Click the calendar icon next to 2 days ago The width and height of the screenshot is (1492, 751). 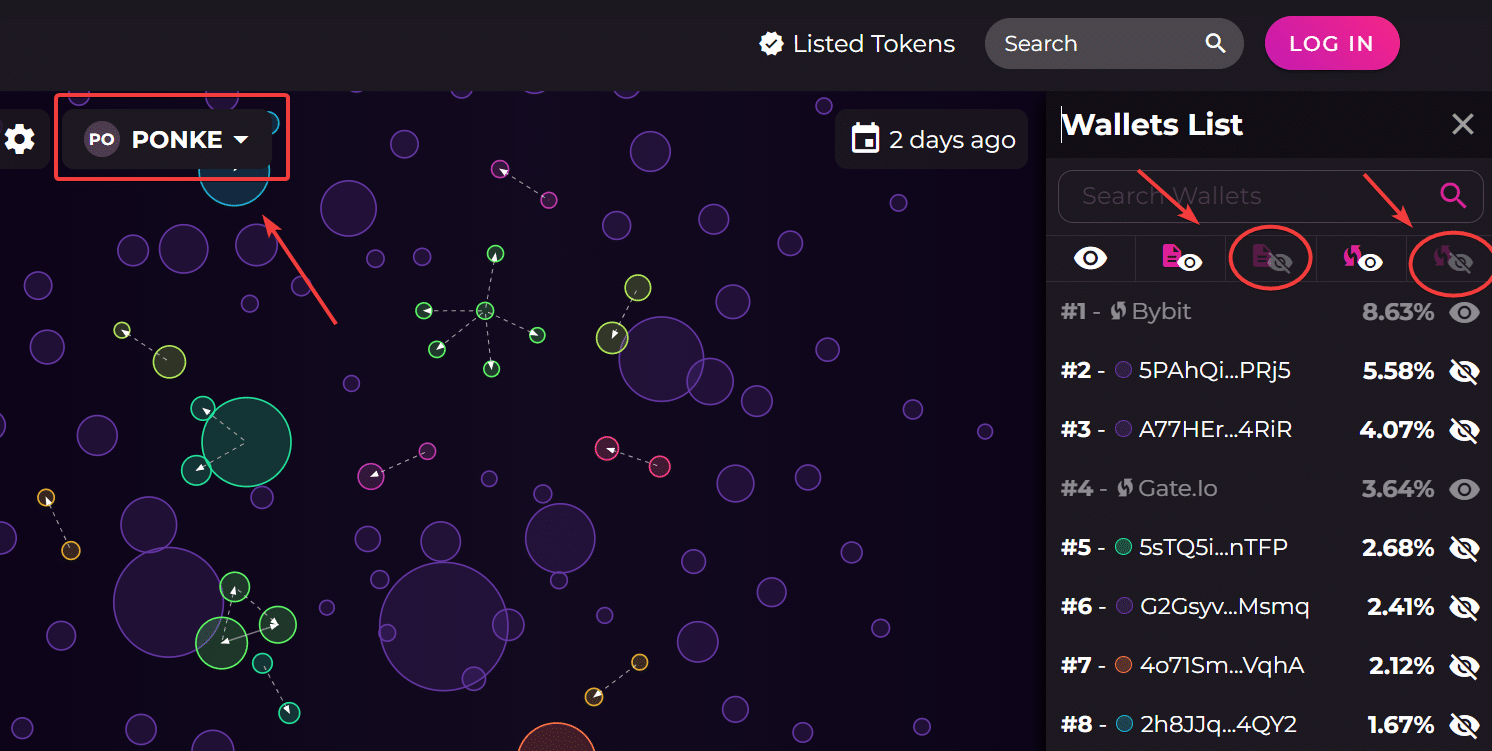coord(866,138)
